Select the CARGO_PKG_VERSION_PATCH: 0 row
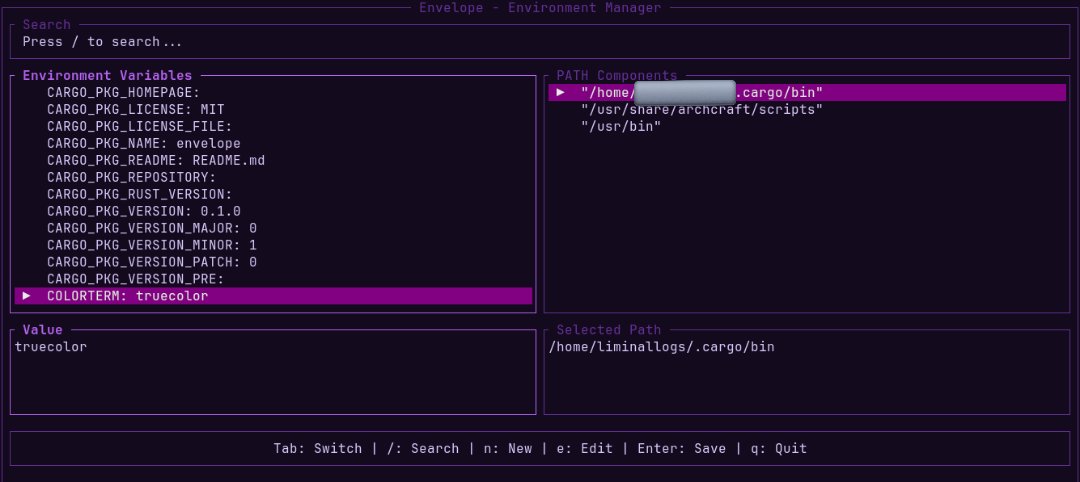Screen dimensions: 1080x482 [x=273, y=262]
